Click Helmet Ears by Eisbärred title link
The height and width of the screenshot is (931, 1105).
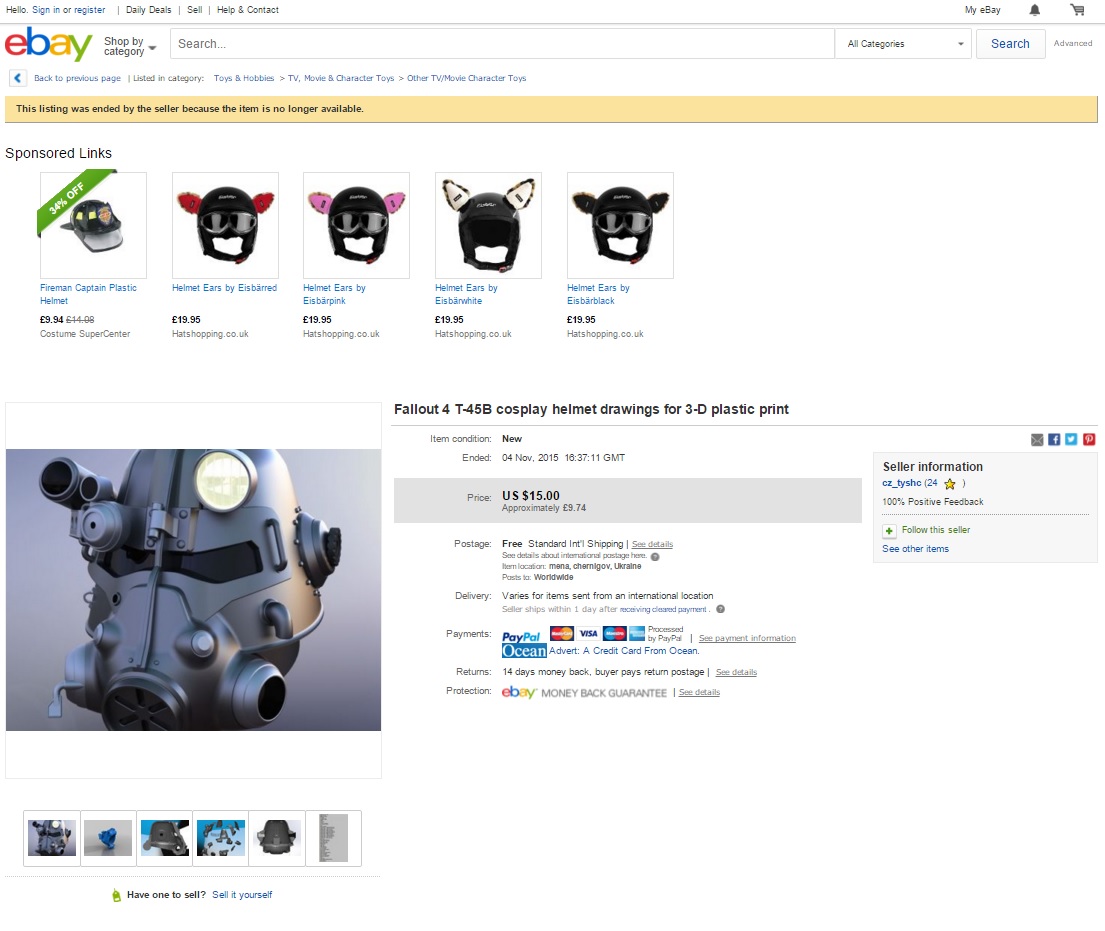225,288
